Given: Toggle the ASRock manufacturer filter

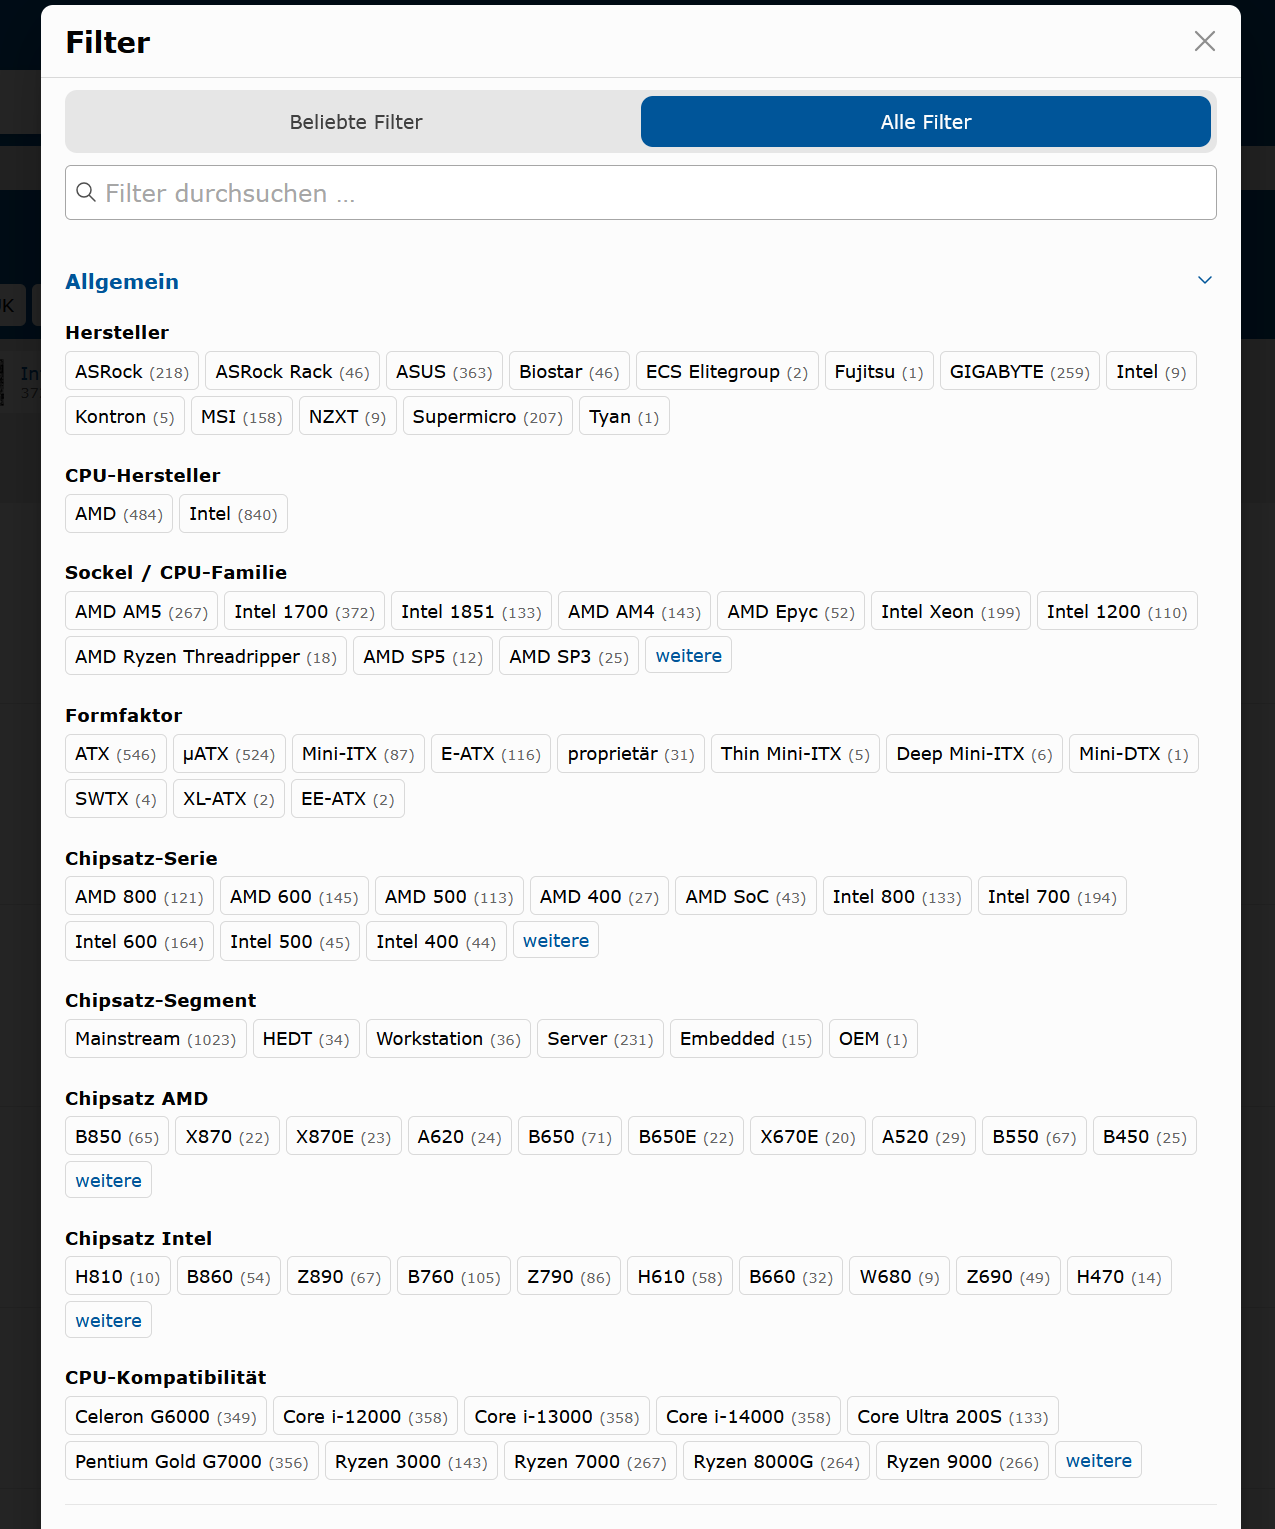Looking at the screenshot, I should pos(132,371).
